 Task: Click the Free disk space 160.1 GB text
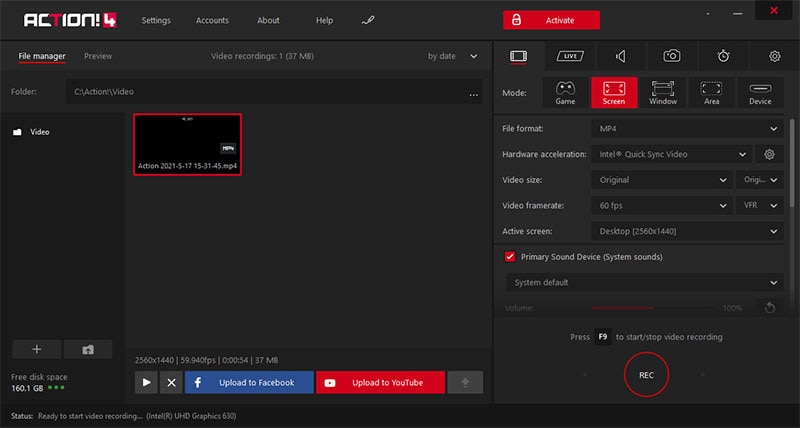[x=39, y=383]
